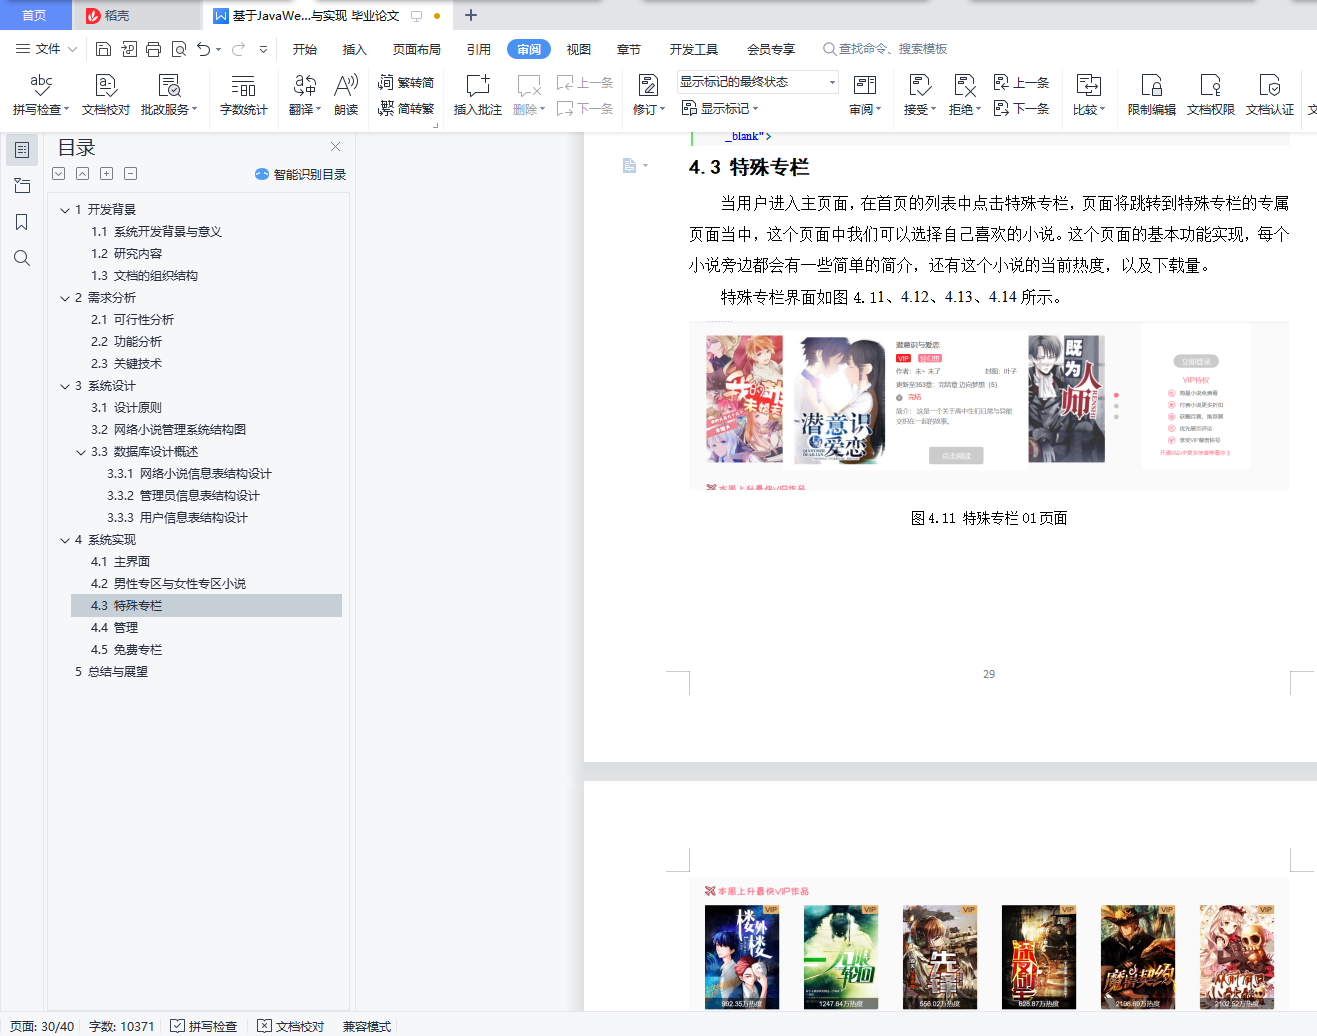The height and width of the screenshot is (1036, 1317).
Task: Open 文档校对 proofreading in the ribbon
Action: (x=106, y=95)
